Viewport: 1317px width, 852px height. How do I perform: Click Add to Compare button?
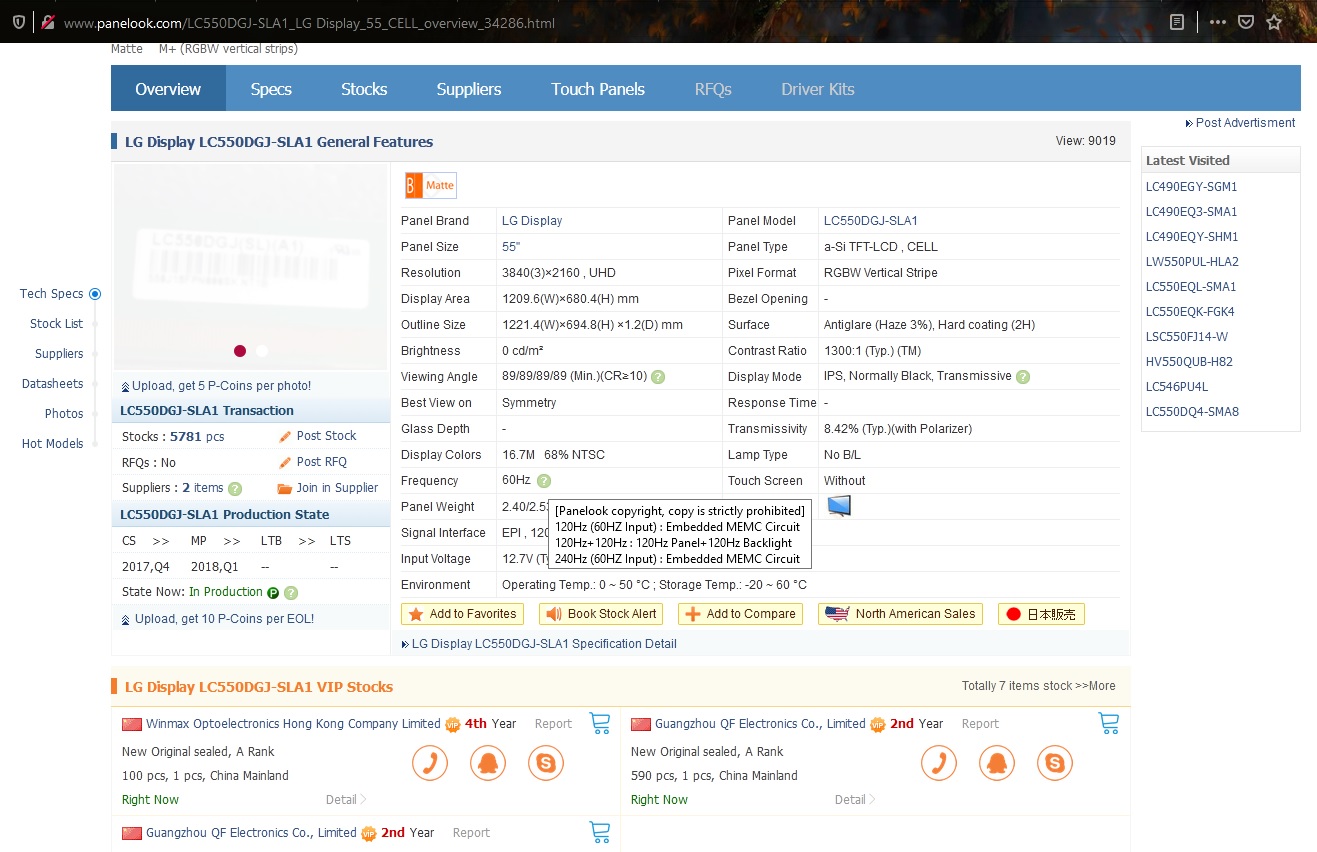coord(741,614)
